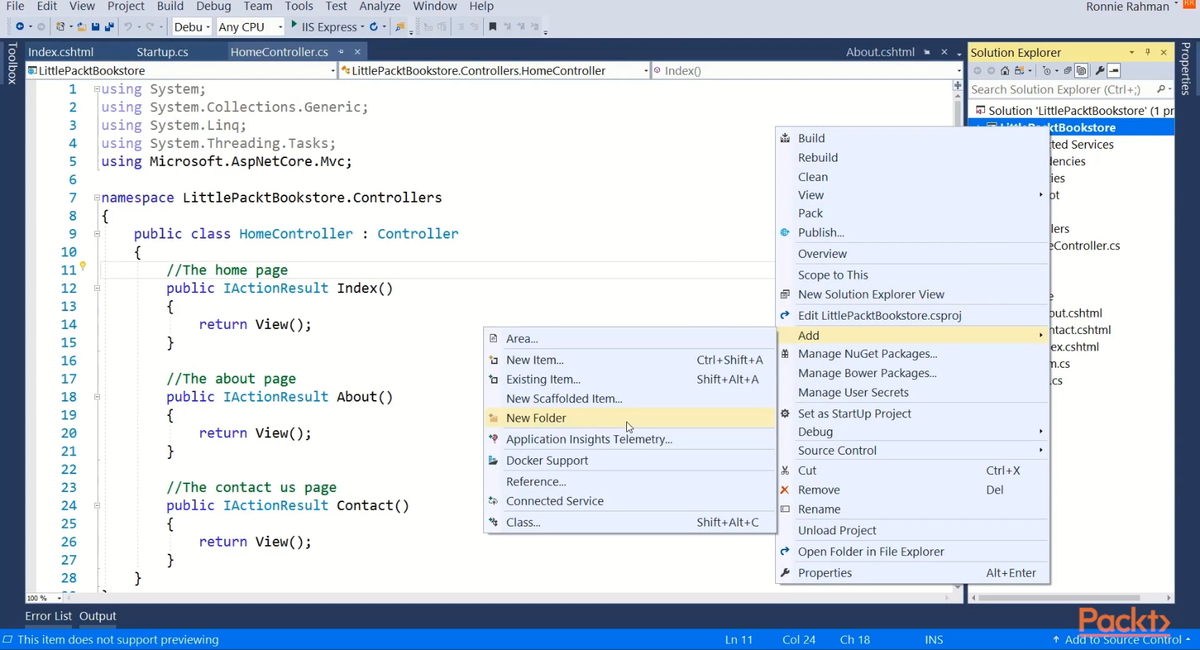Click the wrench Properties icon in Solution Explorer
This screenshot has width=1200, height=650.
pos(1099,71)
